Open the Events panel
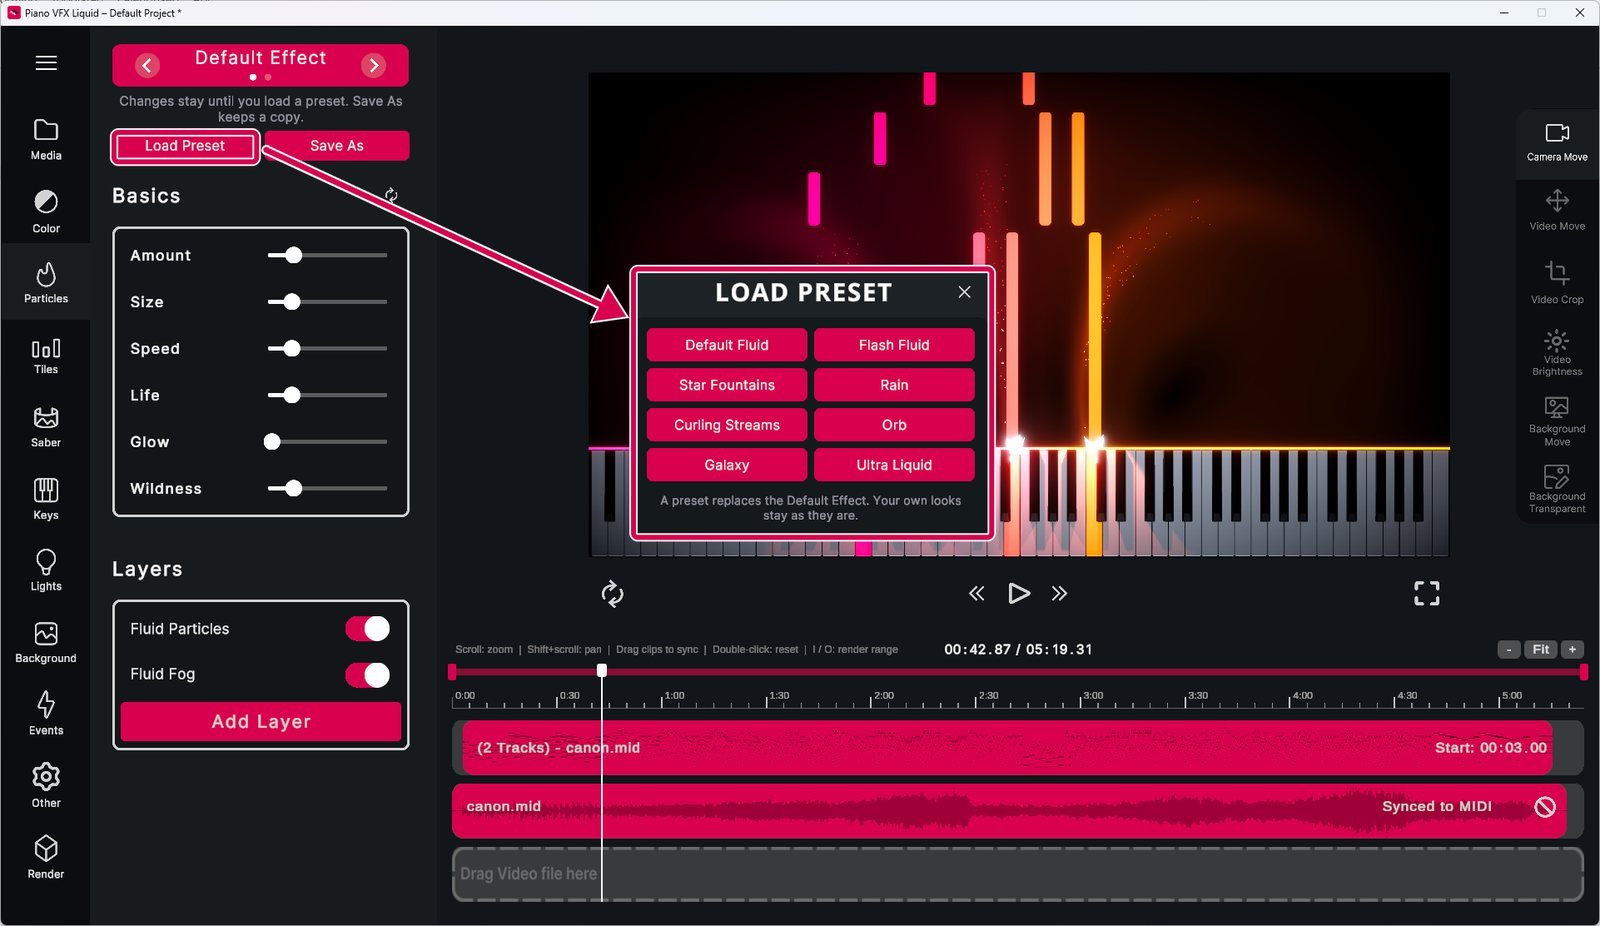Viewport: 1600px width, 926px height. 46,714
